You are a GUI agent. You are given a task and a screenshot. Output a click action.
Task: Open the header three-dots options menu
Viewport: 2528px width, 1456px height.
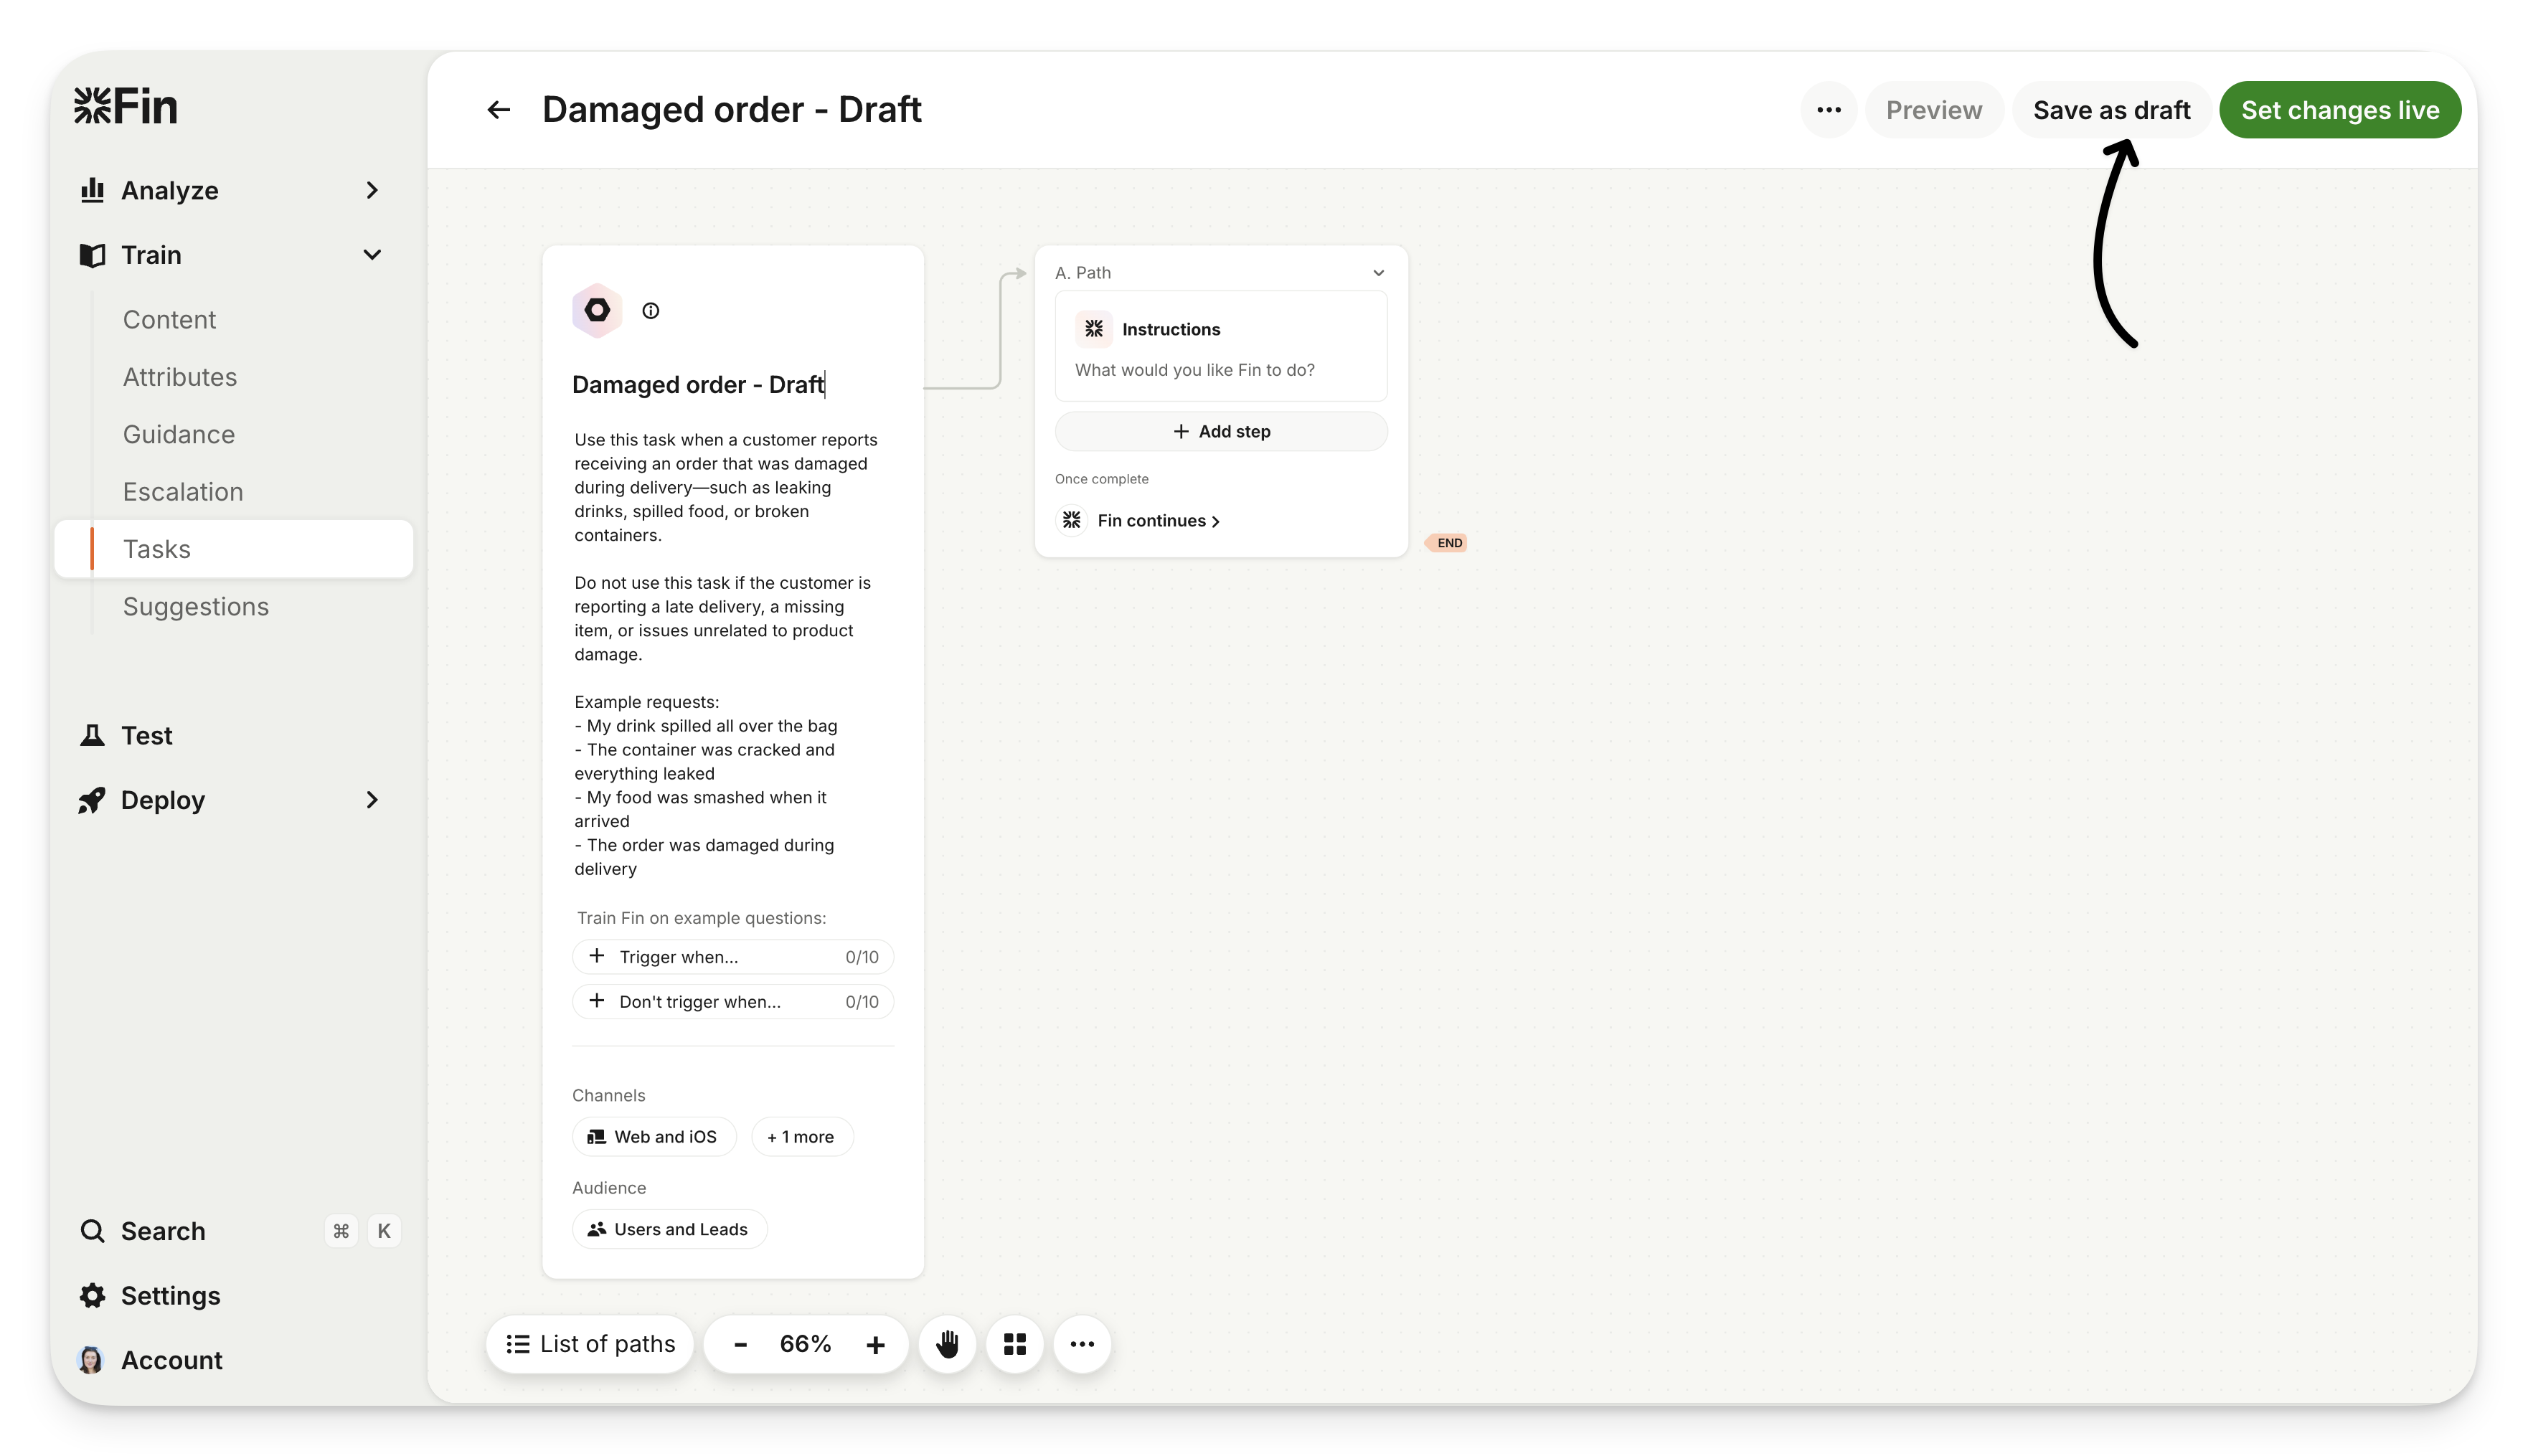point(1828,110)
